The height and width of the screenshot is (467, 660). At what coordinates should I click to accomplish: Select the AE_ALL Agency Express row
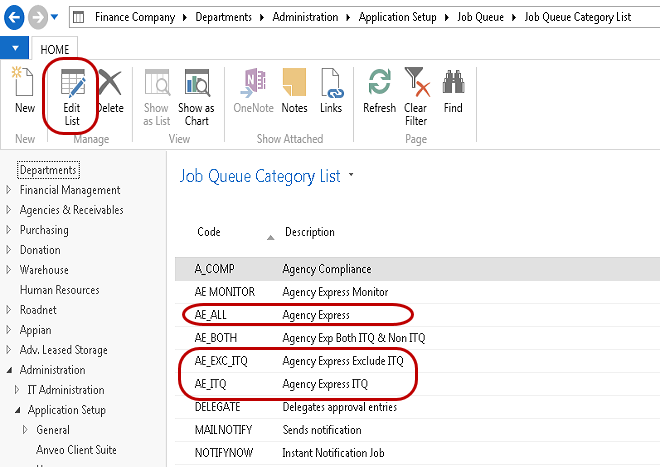tap(211, 315)
